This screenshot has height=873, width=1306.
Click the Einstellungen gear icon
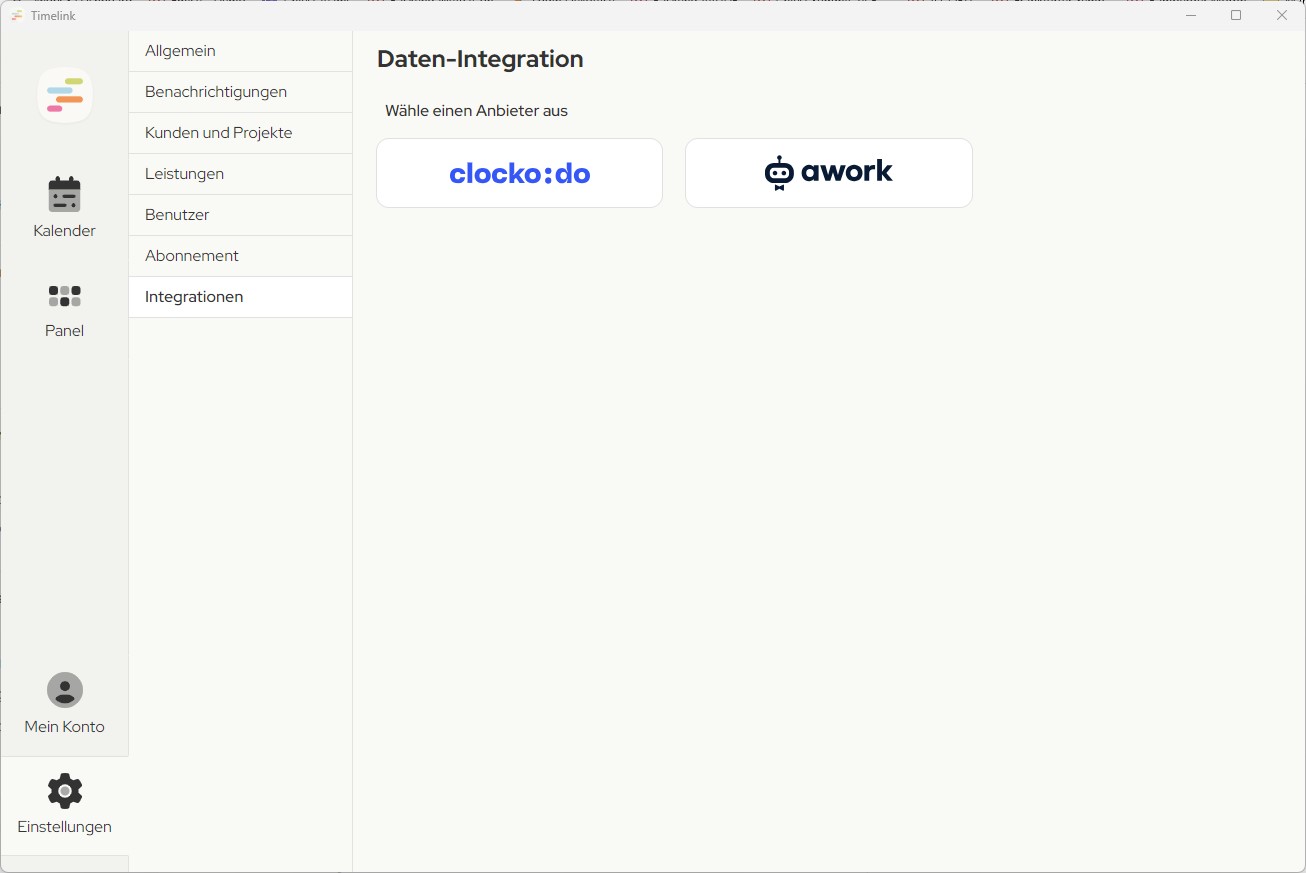[x=64, y=791]
